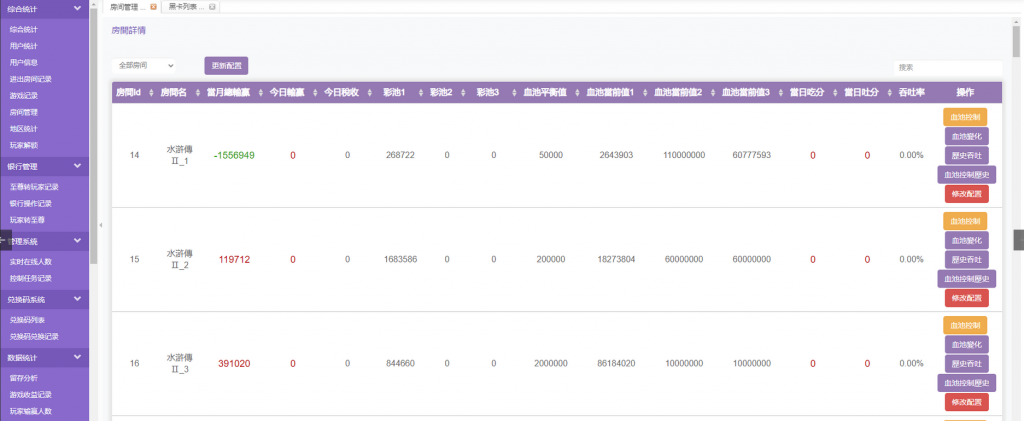1024x421 pixels.
Task: Collapse the left sidebar with the arrow handle
Action: coord(100,225)
